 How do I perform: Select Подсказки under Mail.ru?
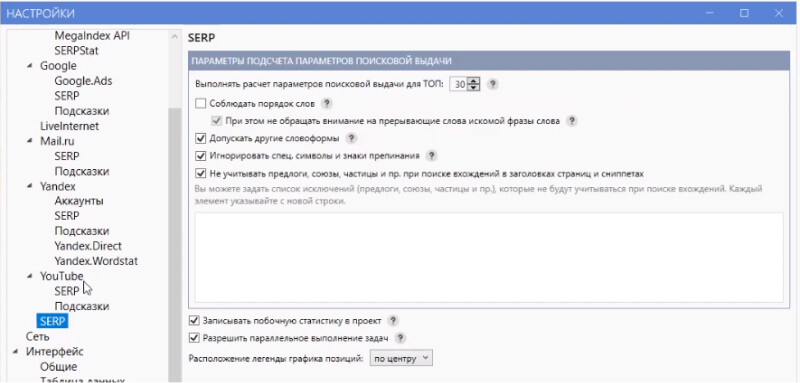pos(82,171)
